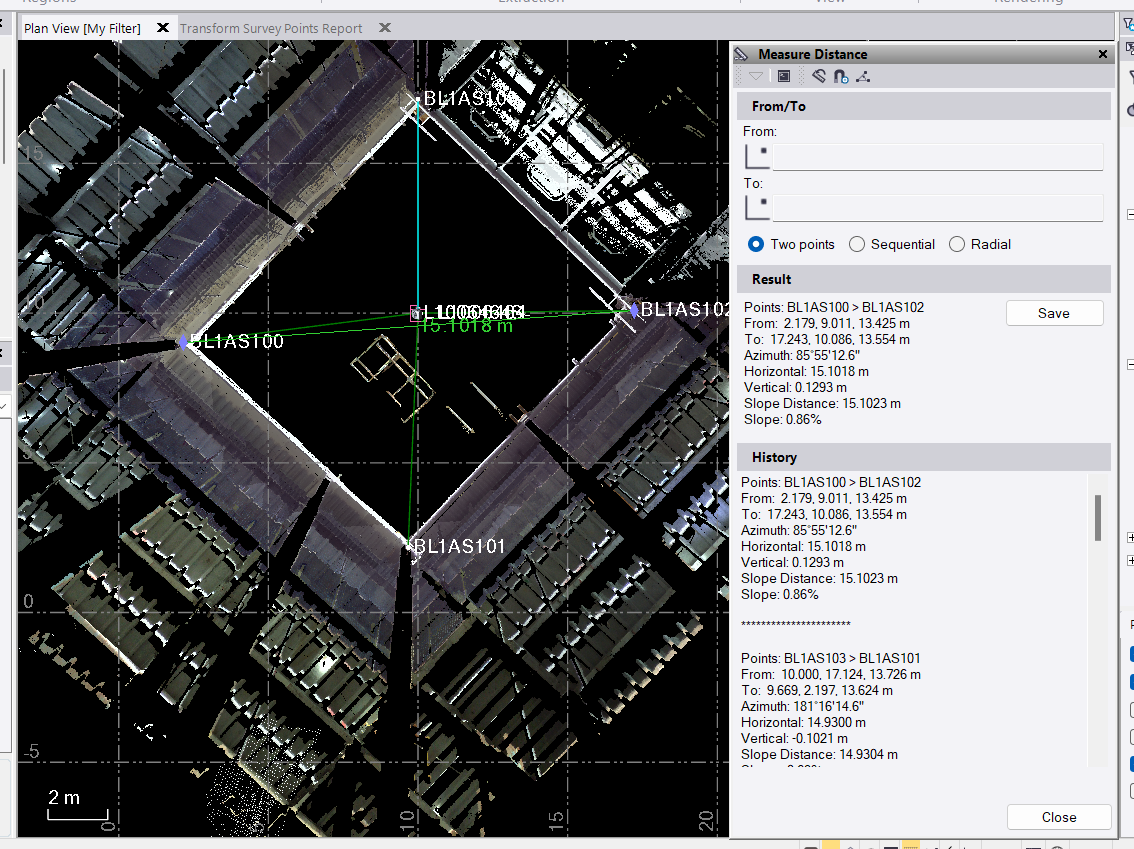The height and width of the screenshot is (849, 1134).
Task: Click the To coordinate pick icon
Action: pyautogui.click(x=758, y=208)
